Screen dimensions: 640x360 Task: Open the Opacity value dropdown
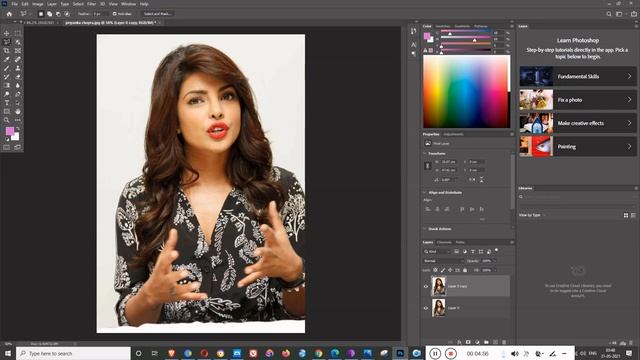pyautogui.click(x=494, y=261)
